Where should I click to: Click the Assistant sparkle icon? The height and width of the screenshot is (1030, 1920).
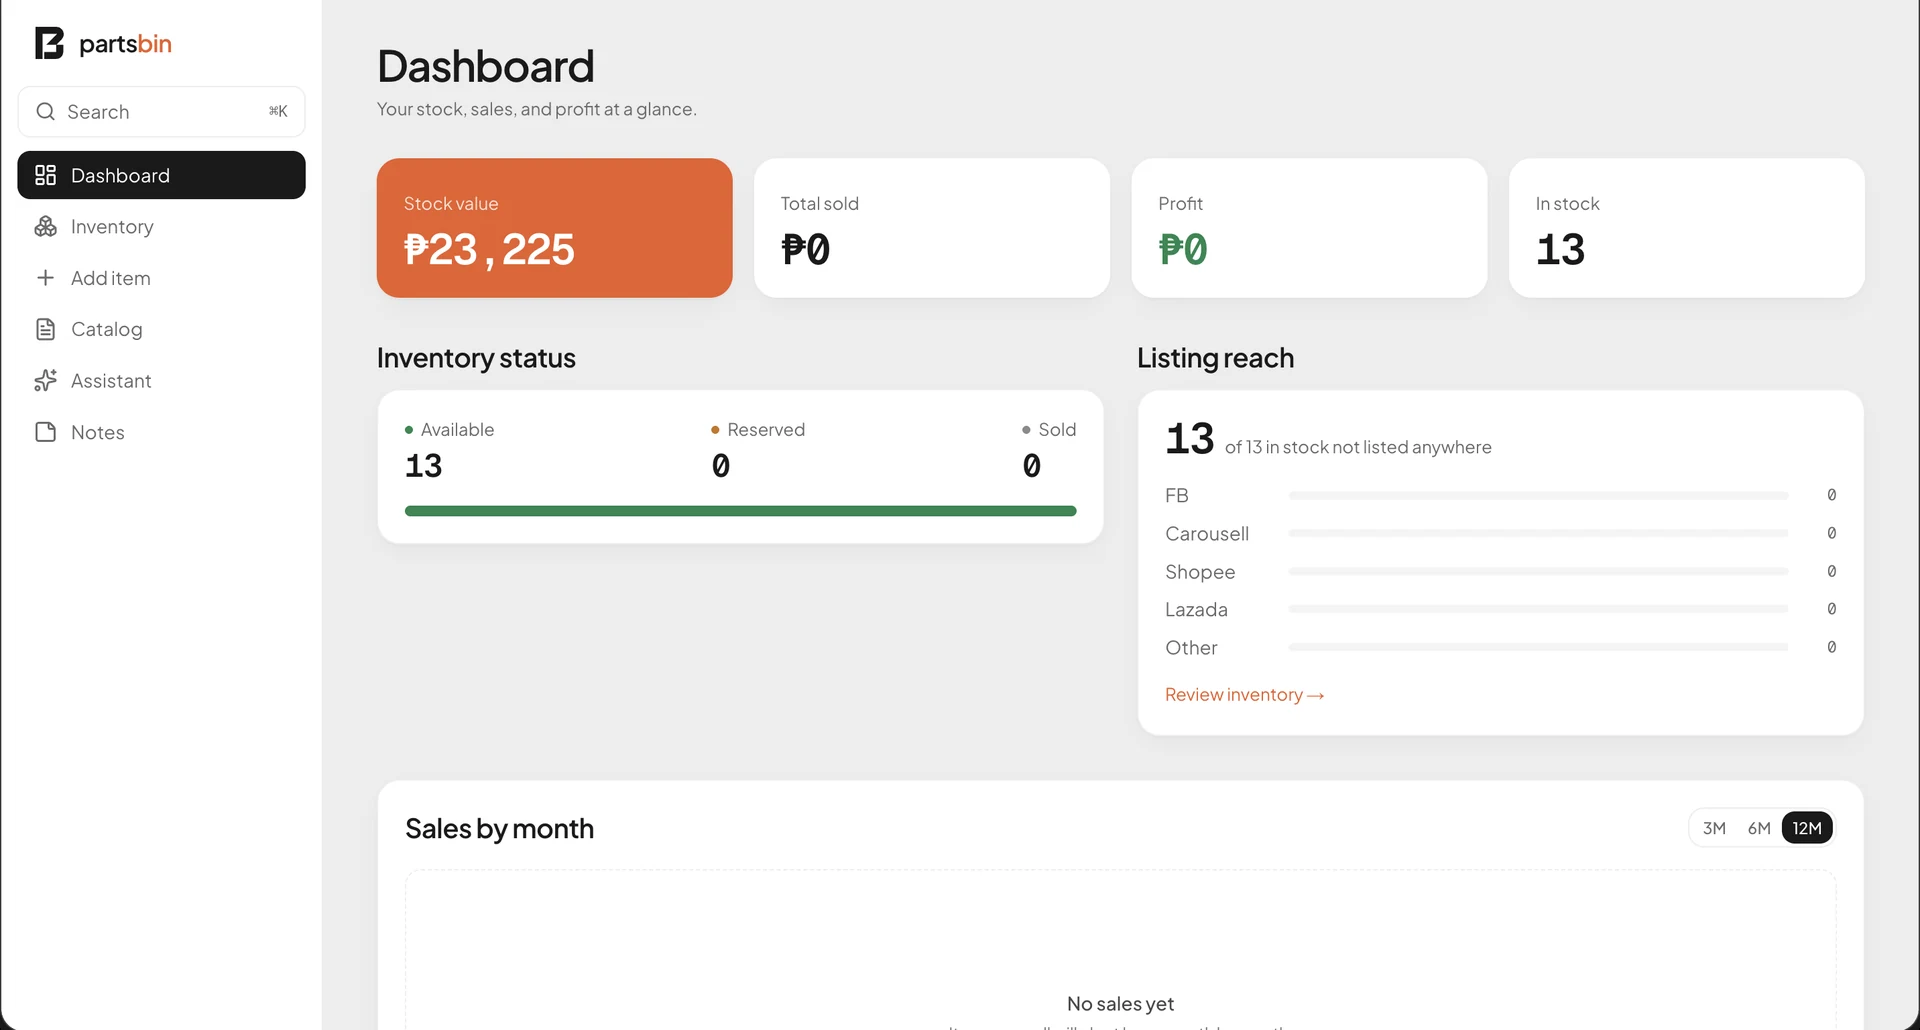[x=45, y=380]
